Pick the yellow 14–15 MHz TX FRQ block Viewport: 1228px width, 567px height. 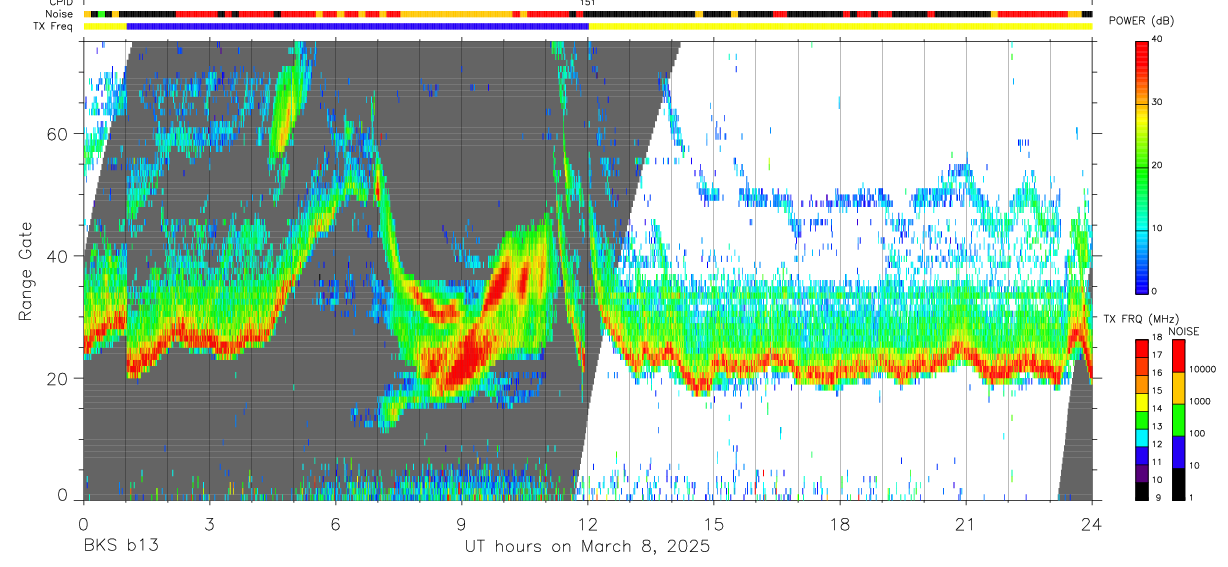tap(1141, 401)
